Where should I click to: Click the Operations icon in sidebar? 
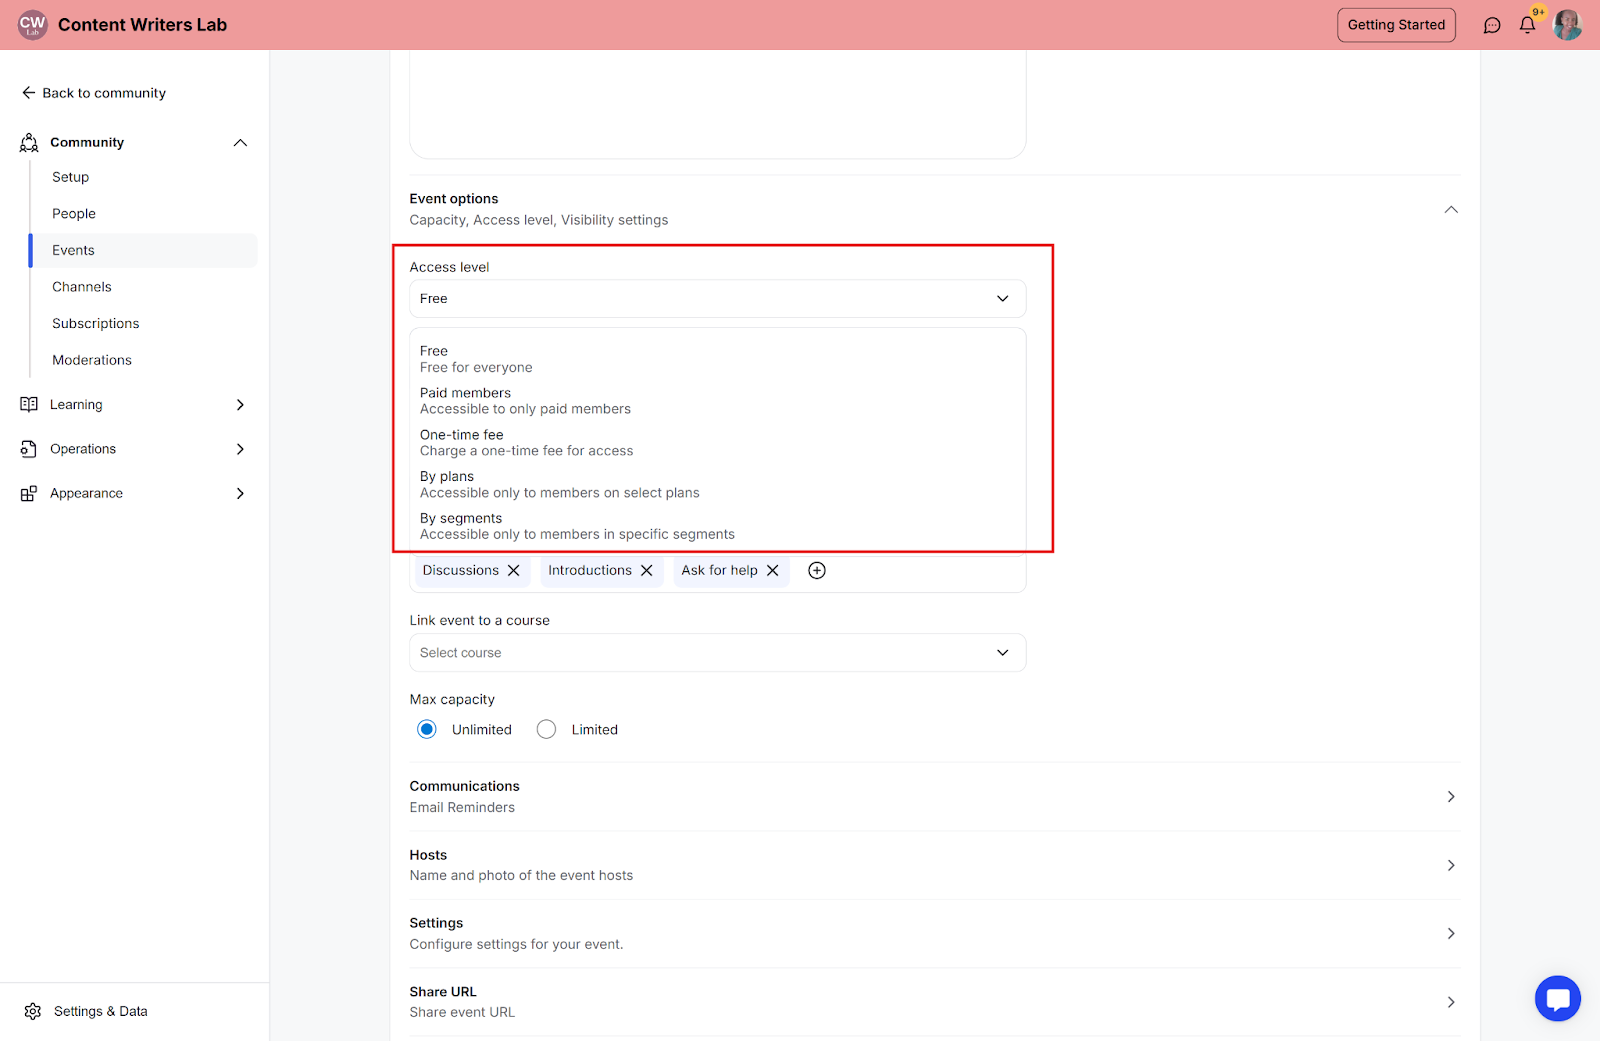tap(29, 449)
